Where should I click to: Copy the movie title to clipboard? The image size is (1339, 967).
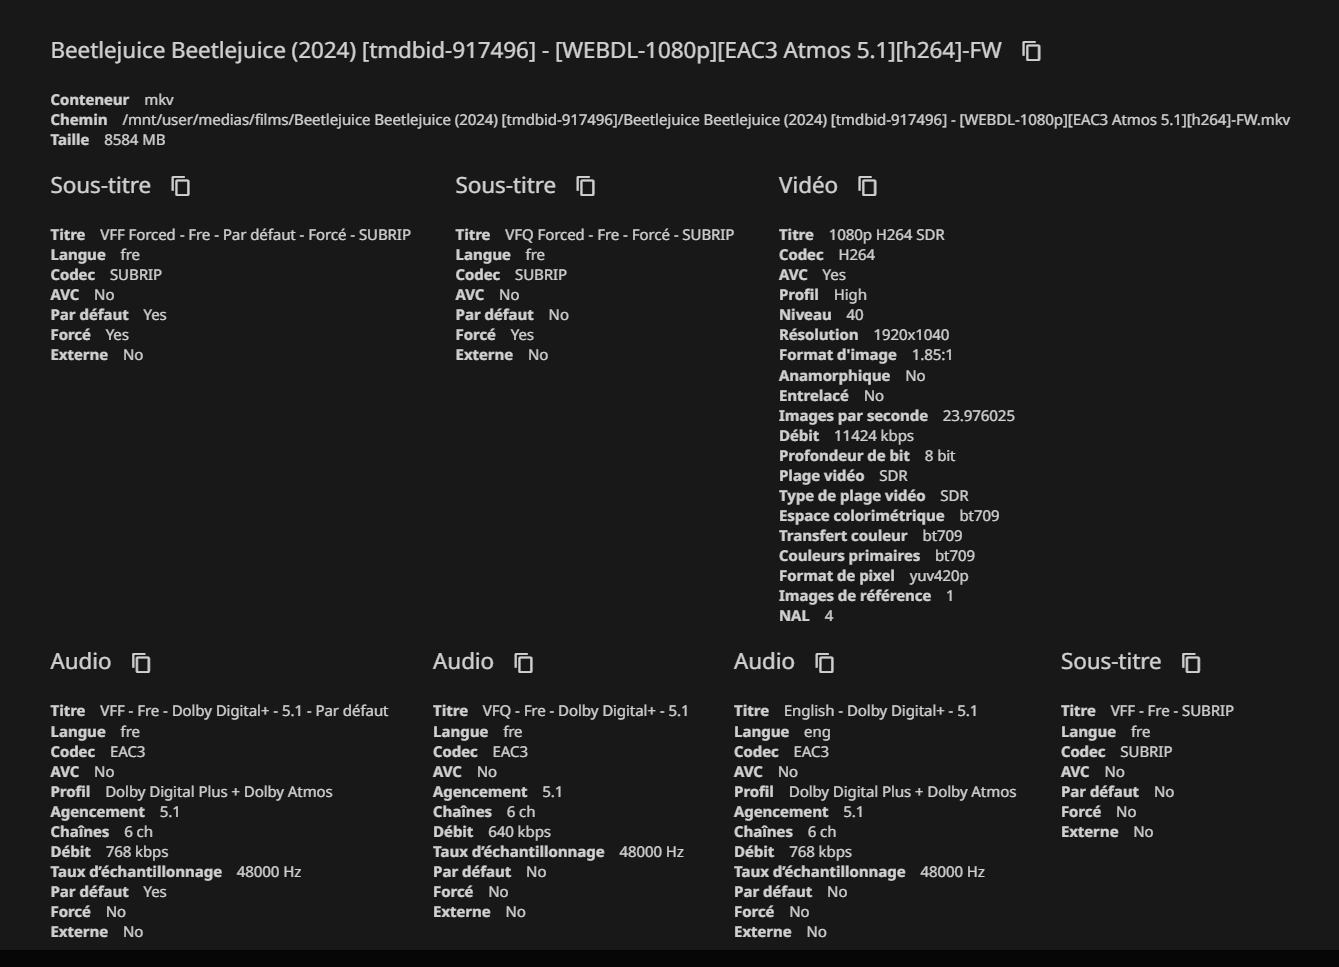pyautogui.click(x=1031, y=50)
